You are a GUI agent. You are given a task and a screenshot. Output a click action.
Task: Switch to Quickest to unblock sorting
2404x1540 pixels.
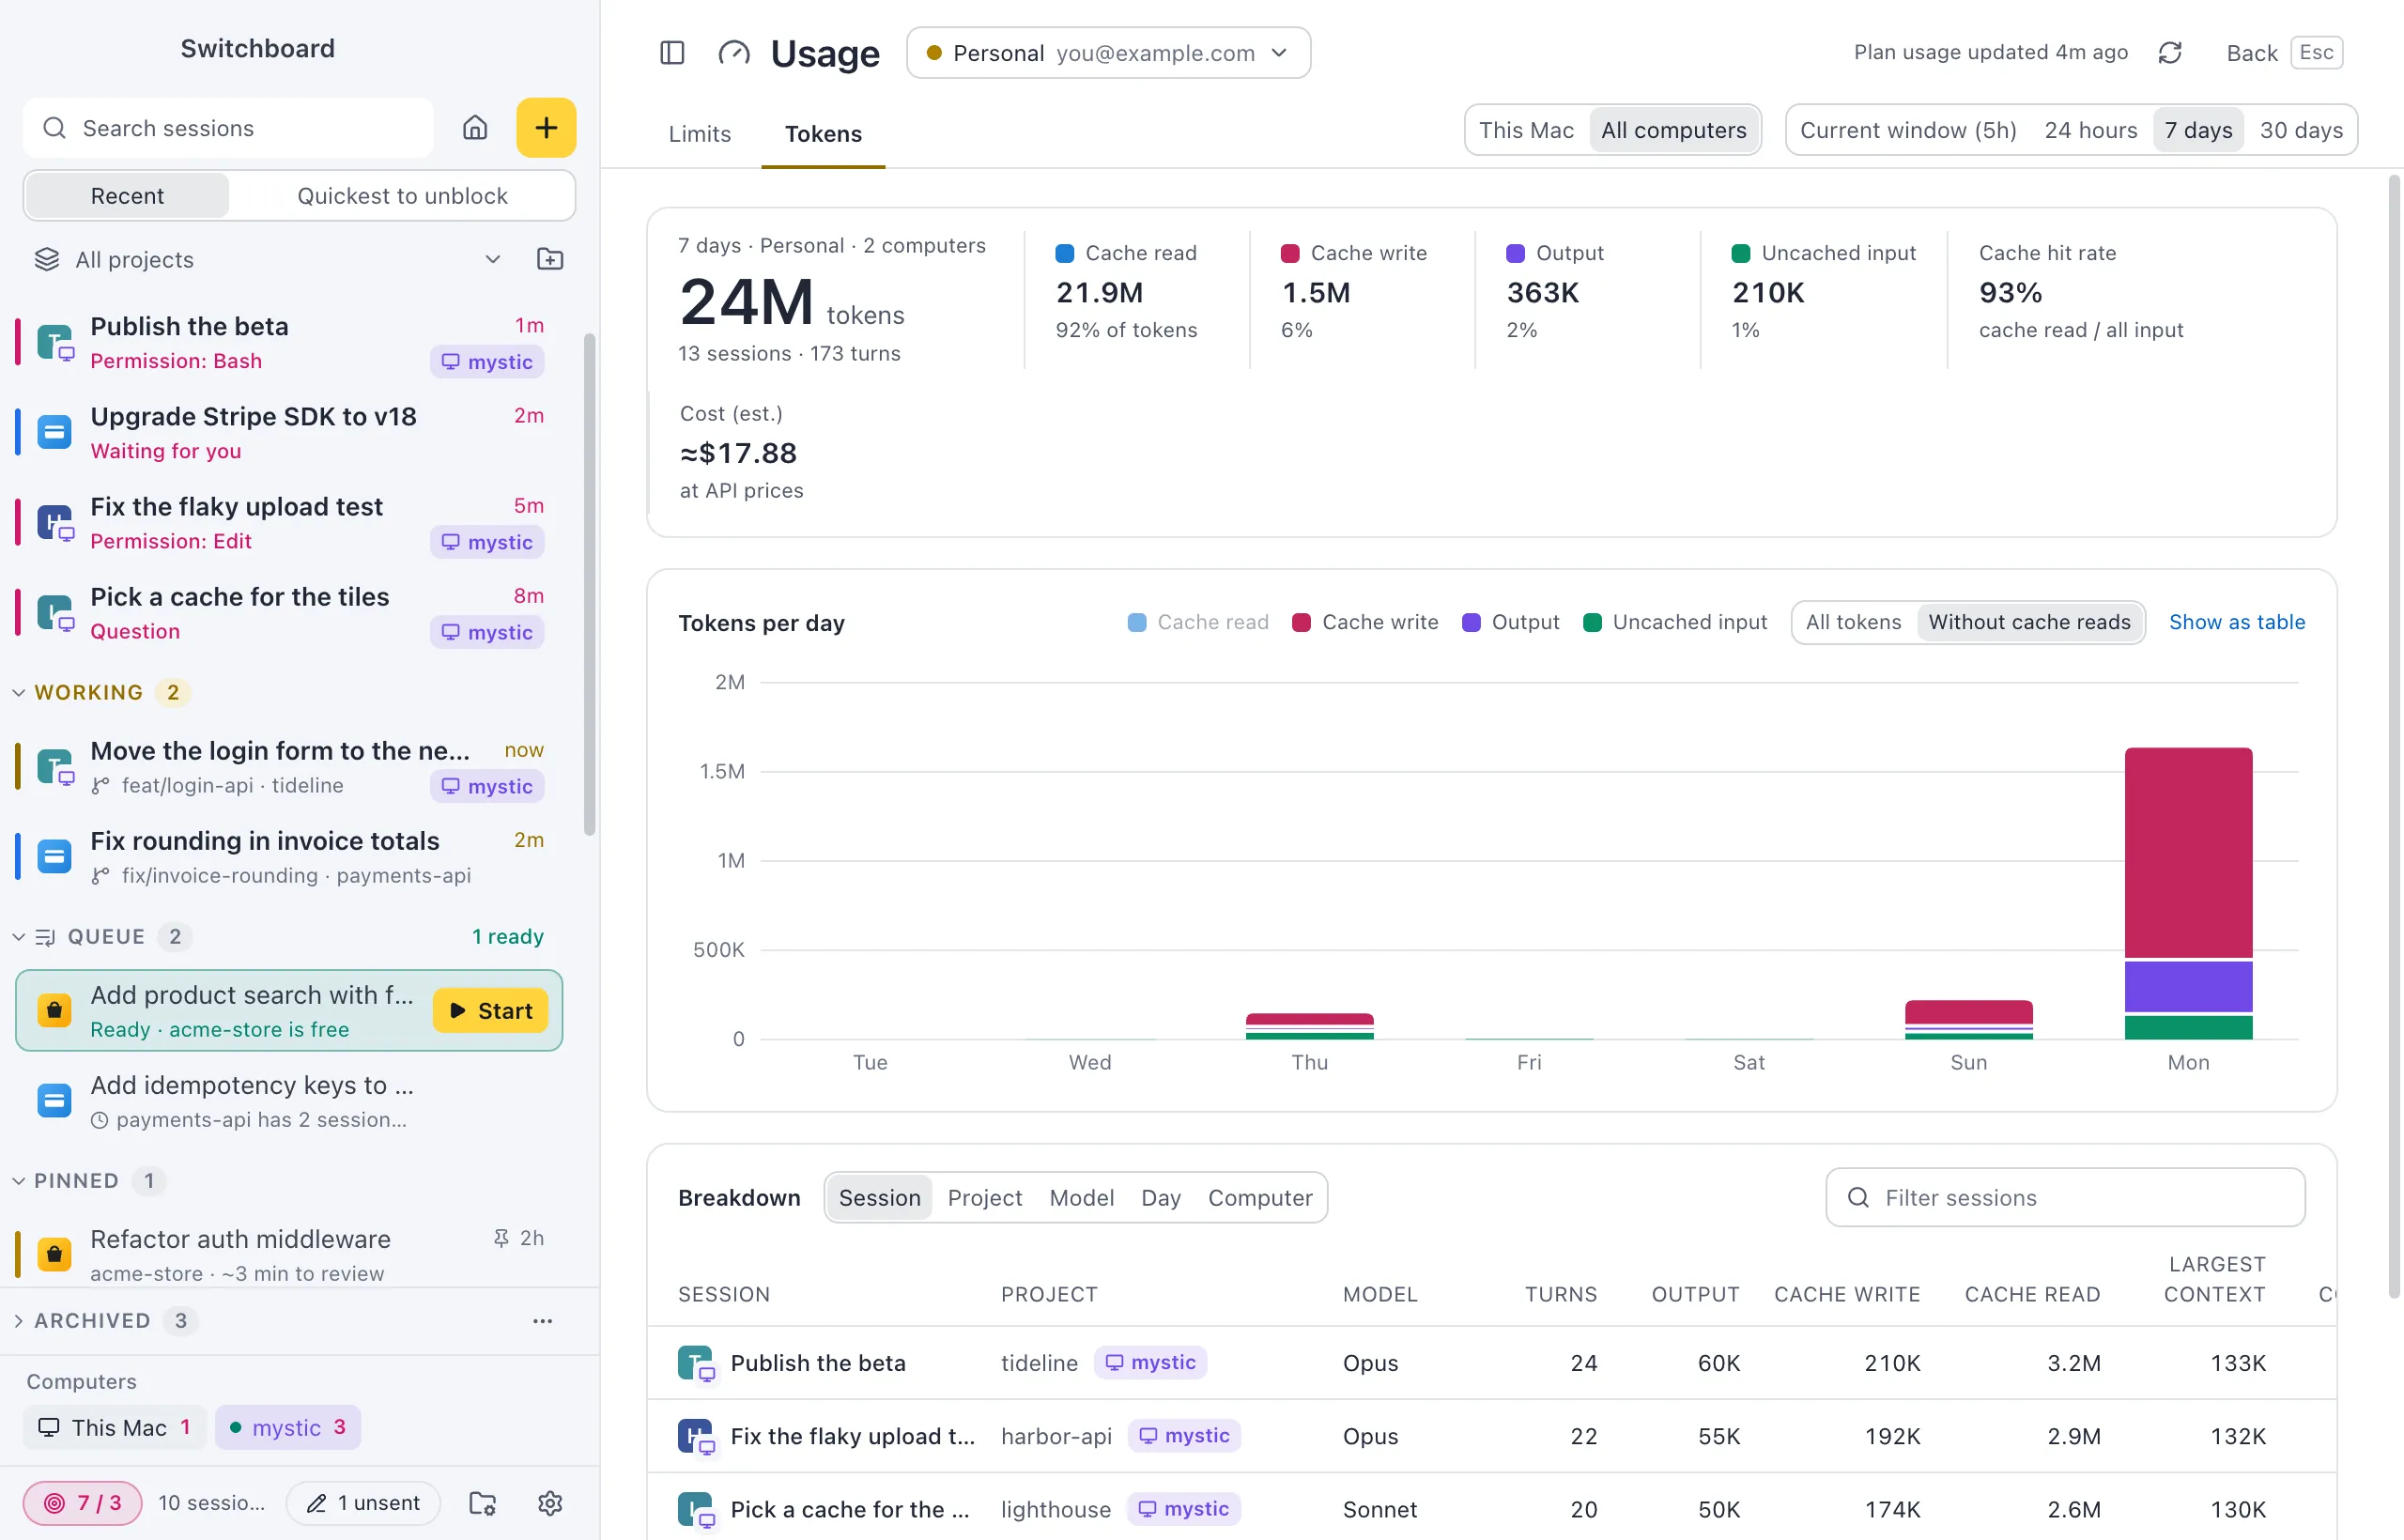point(402,195)
